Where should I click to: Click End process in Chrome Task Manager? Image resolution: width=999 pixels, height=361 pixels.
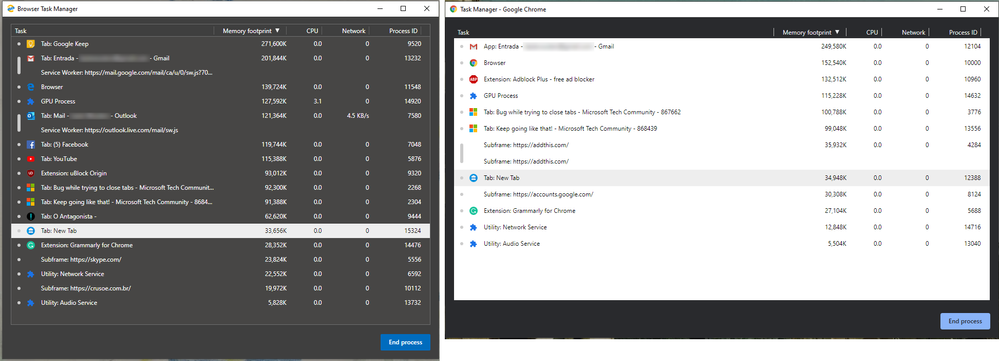[965, 321]
